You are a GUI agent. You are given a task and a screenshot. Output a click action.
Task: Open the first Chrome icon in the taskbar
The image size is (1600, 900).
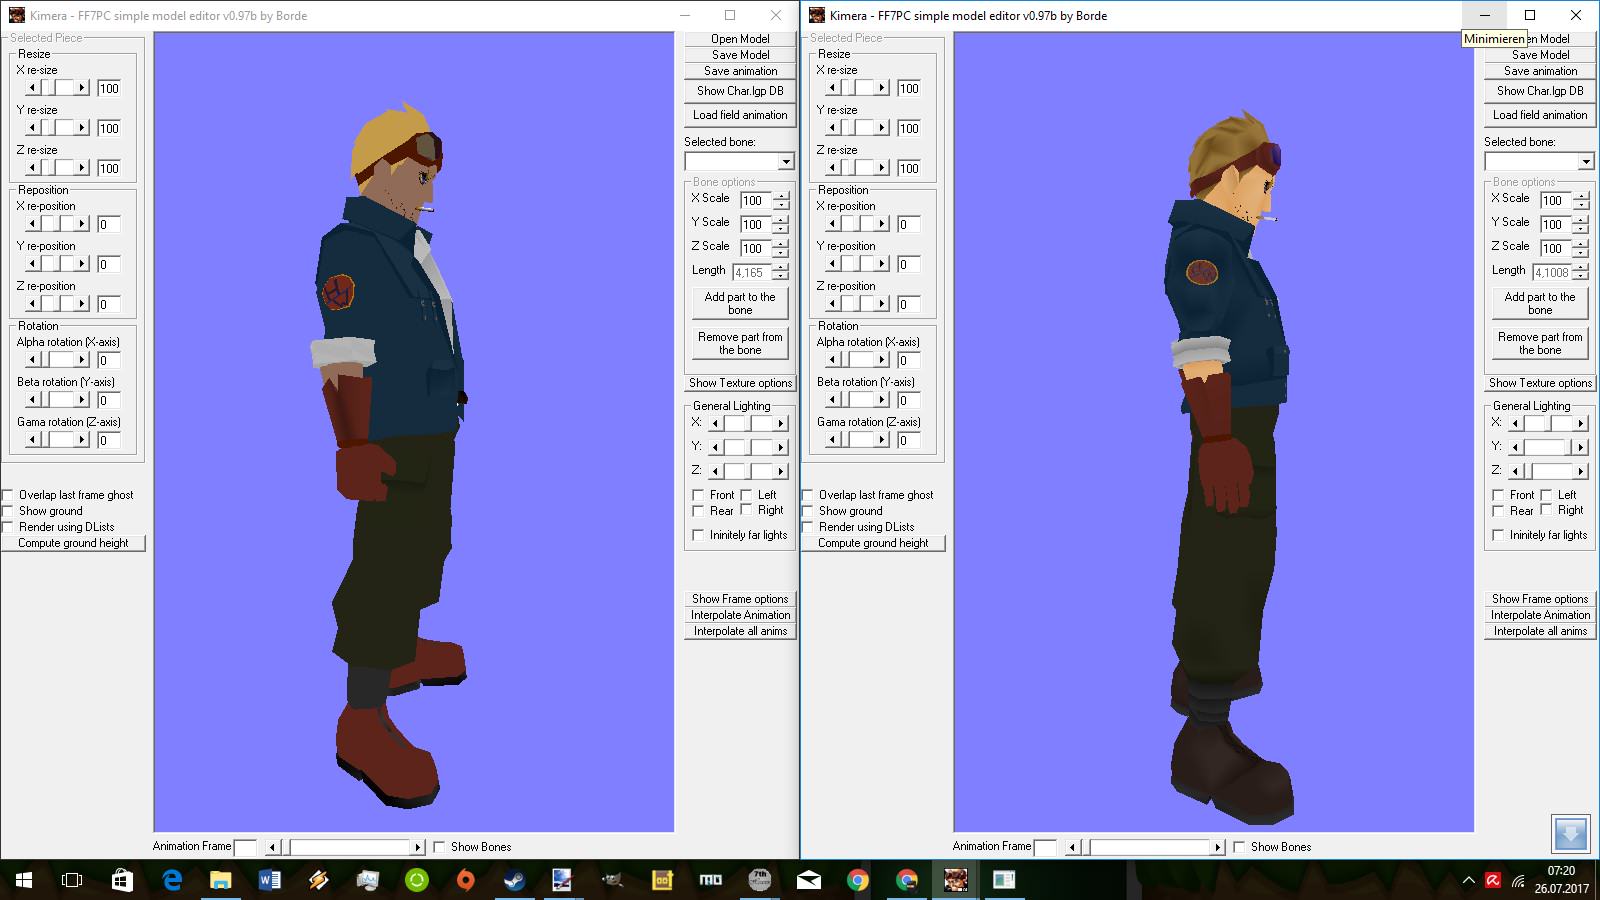(857, 880)
